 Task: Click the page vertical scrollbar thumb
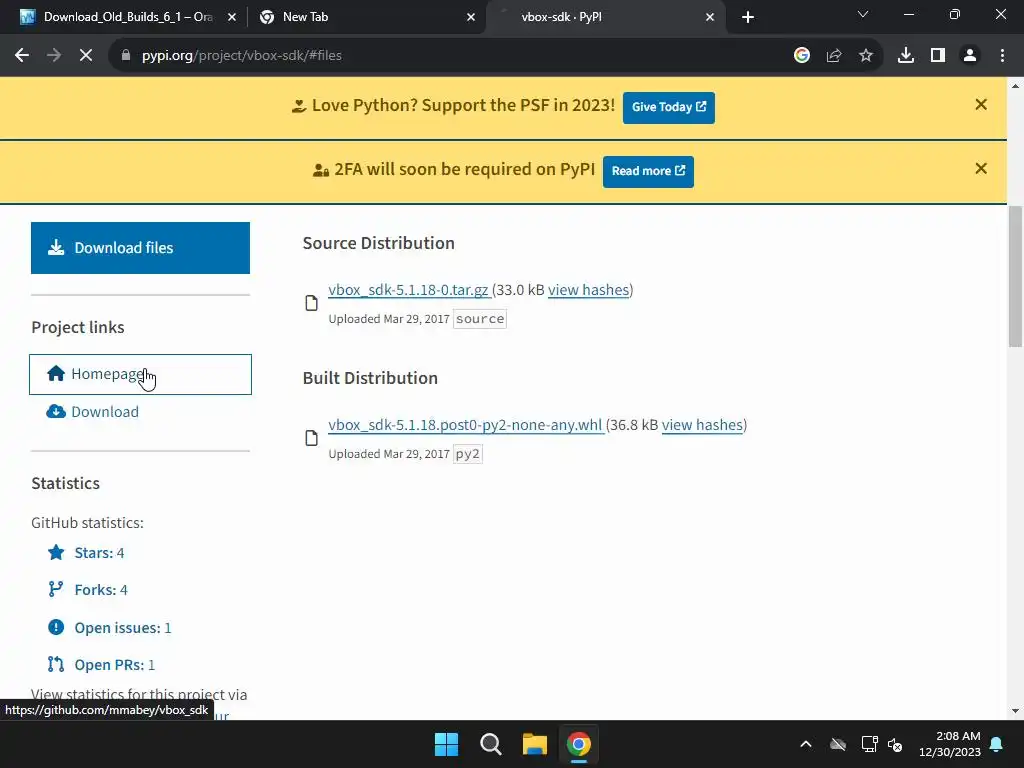[1015, 276]
